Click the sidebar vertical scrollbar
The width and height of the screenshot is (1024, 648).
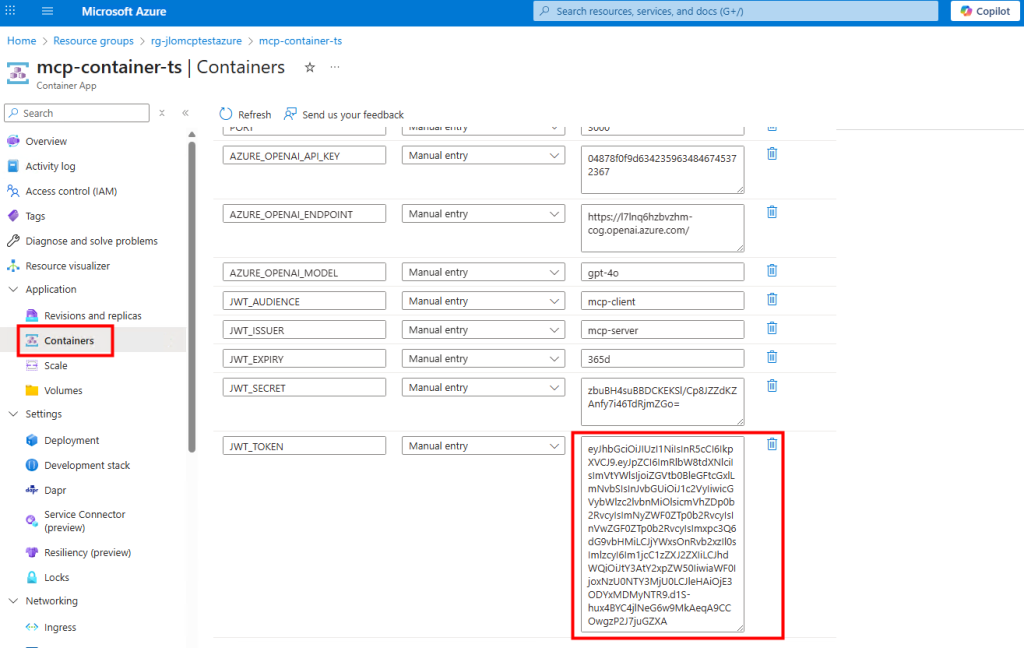tap(191, 297)
